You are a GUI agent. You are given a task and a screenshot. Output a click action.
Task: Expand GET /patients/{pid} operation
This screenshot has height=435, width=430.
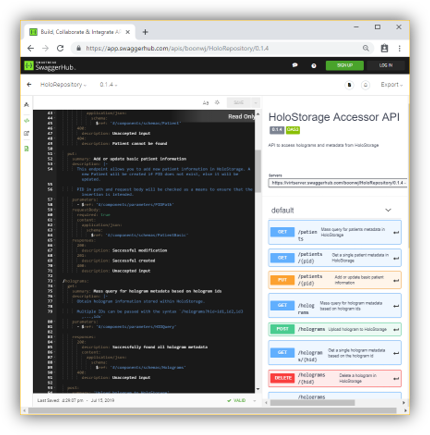click(335, 258)
